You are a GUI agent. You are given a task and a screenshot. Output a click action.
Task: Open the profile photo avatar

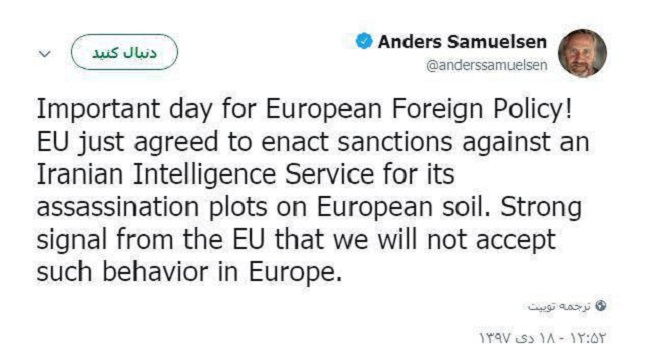[x=582, y=53]
